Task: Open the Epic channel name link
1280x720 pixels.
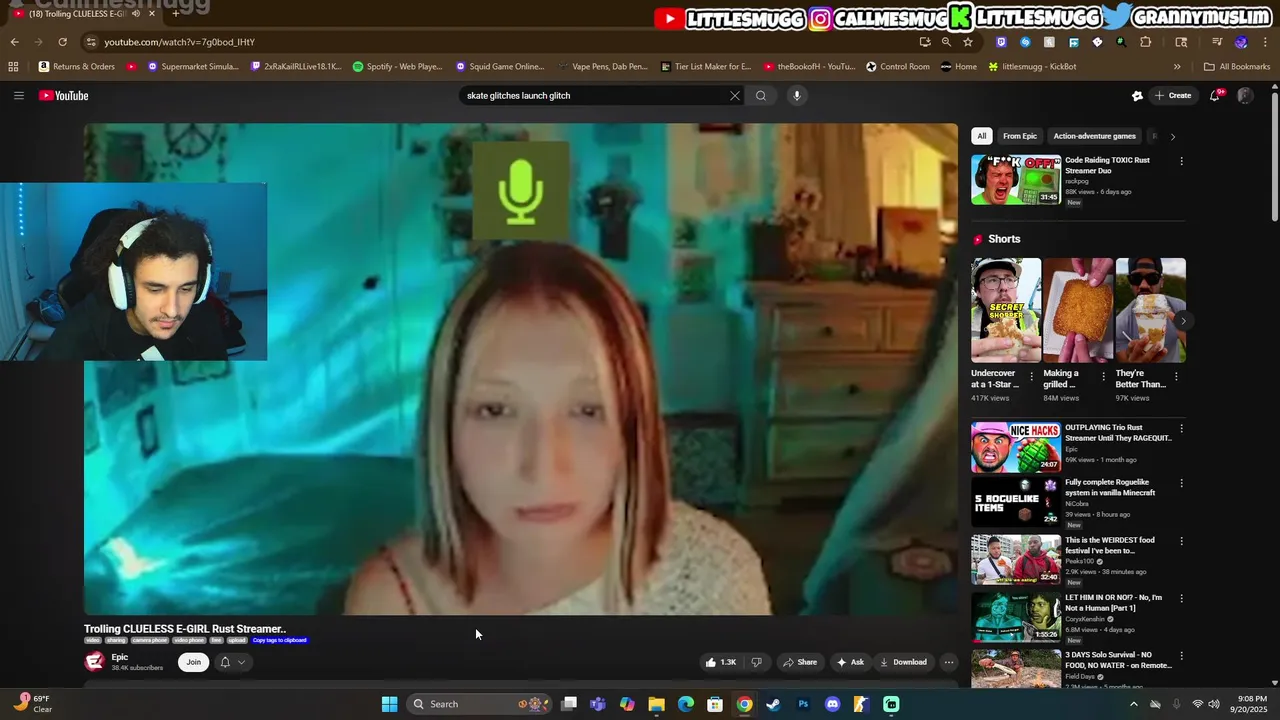Action: 120,657
